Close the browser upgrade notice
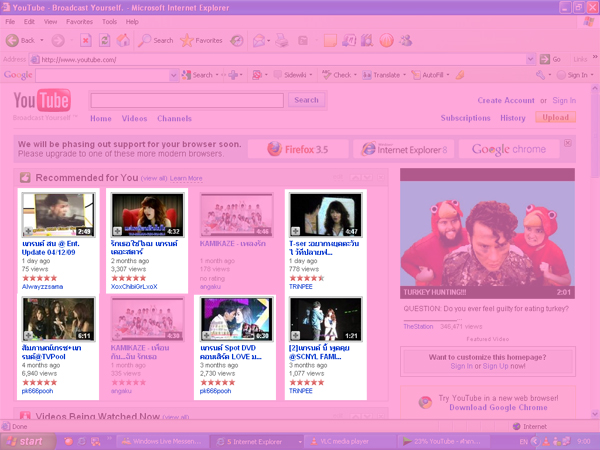 [568, 143]
